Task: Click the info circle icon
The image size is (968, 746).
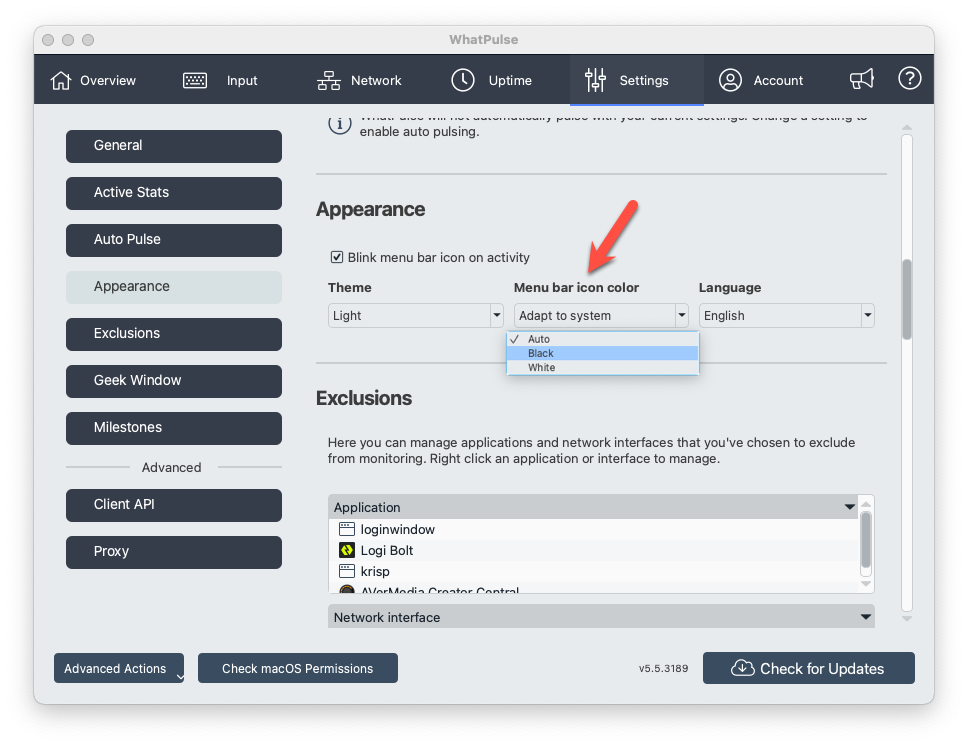Action: click(340, 124)
